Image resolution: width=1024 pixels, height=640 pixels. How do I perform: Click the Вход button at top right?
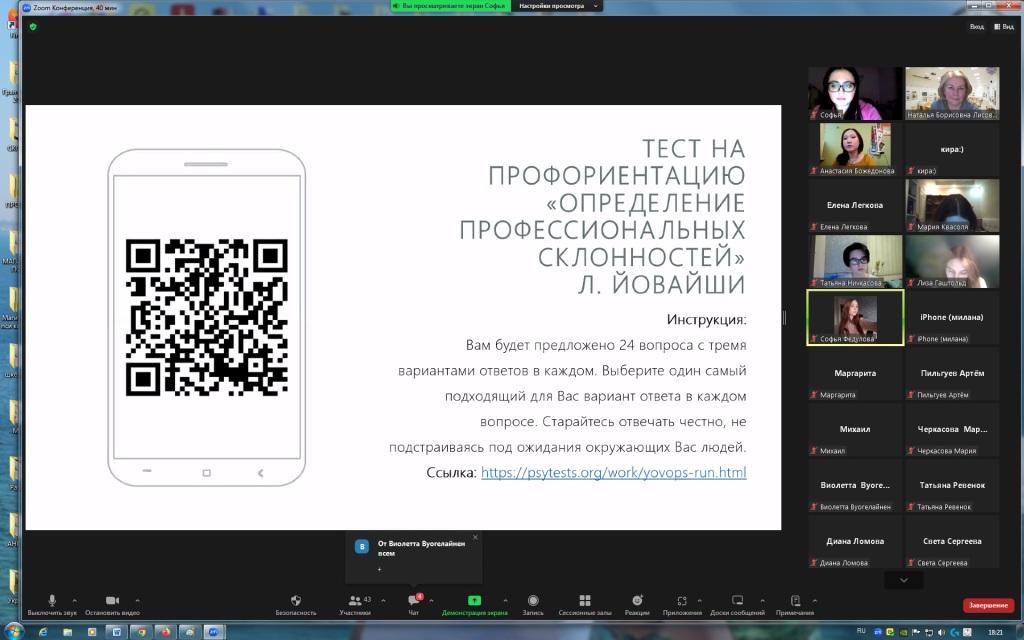tap(976, 27)
